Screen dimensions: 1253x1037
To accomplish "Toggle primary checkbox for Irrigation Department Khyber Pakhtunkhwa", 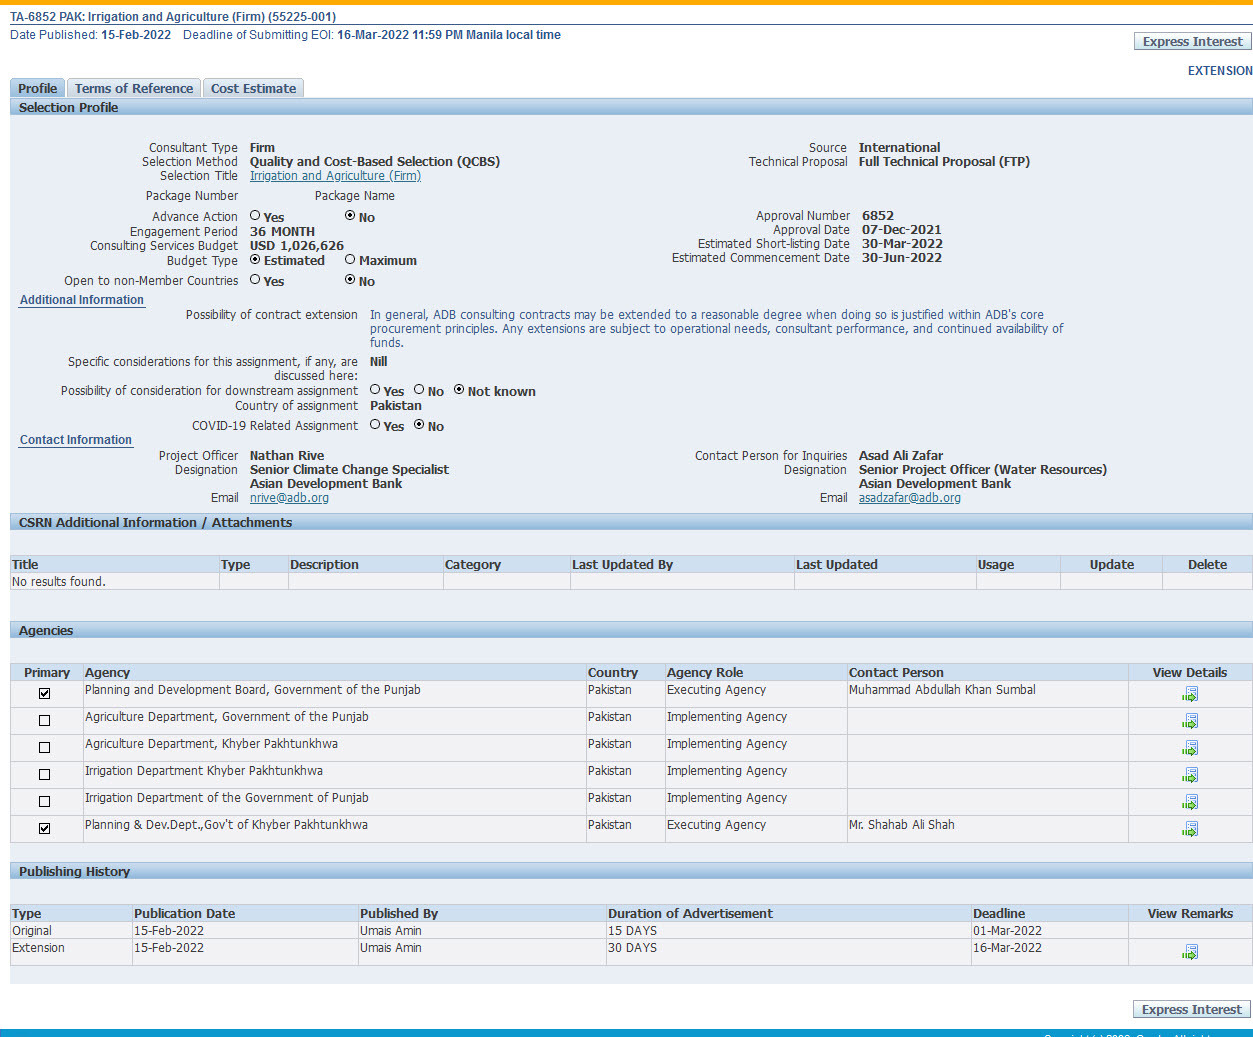I will [x=44, y=774].
